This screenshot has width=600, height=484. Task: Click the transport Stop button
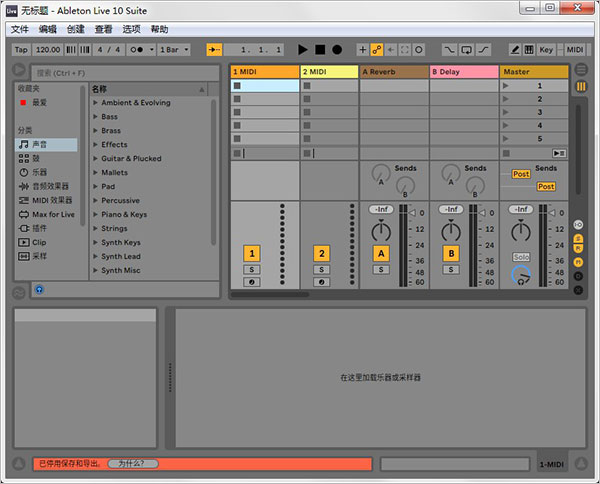(320, 49)
